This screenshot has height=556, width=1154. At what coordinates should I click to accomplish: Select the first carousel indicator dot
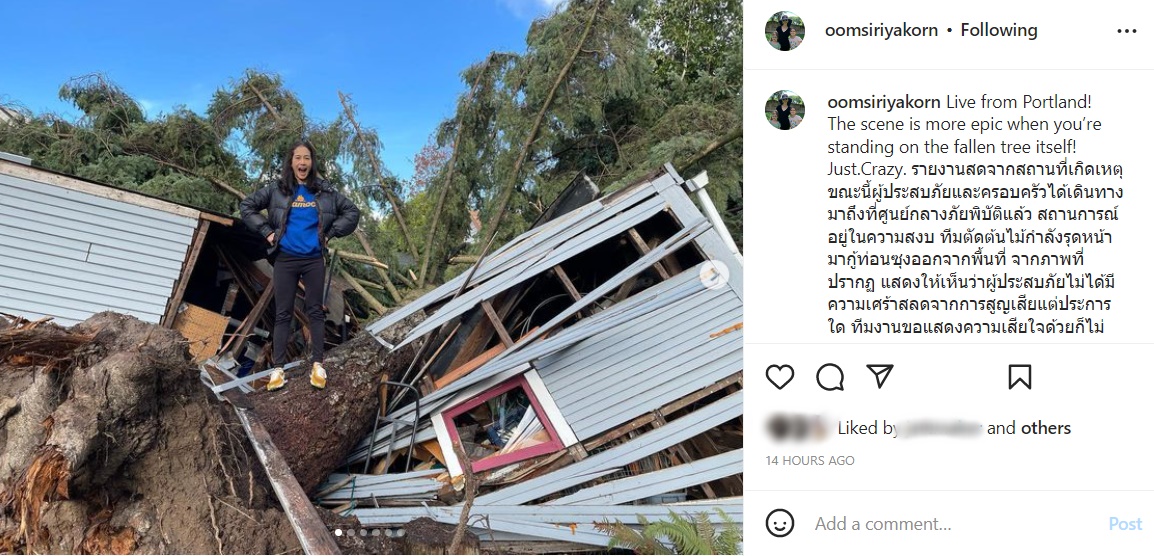coord(339,532)
